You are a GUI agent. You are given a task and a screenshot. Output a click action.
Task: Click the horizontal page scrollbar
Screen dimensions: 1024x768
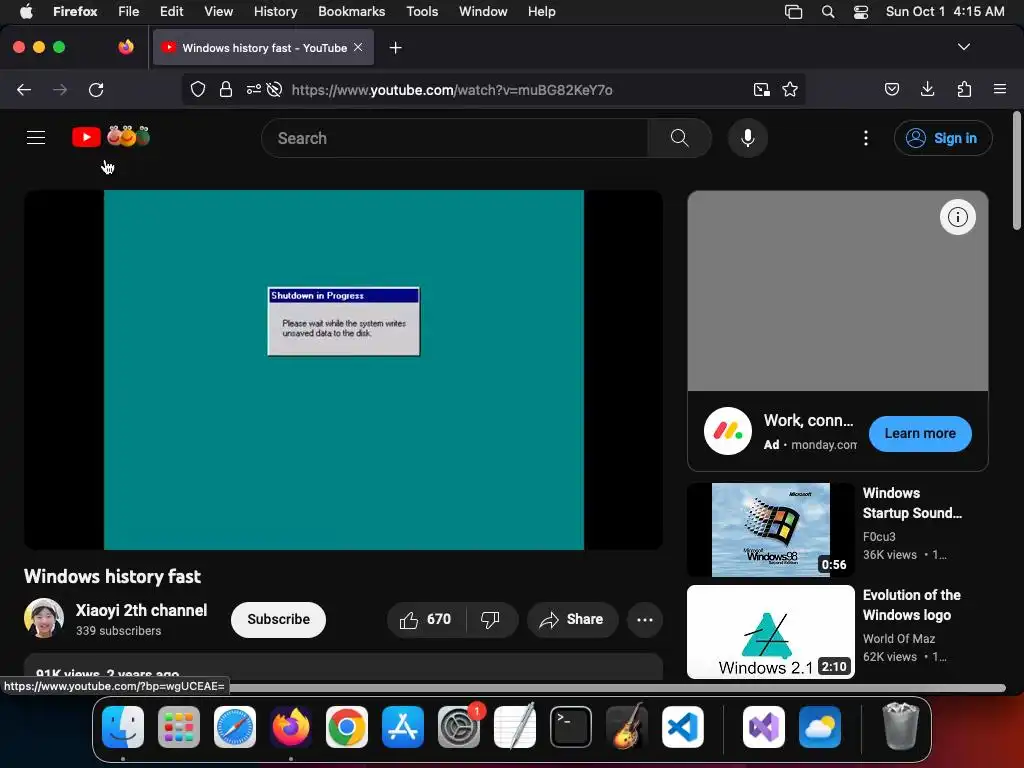tap(617, 688)
